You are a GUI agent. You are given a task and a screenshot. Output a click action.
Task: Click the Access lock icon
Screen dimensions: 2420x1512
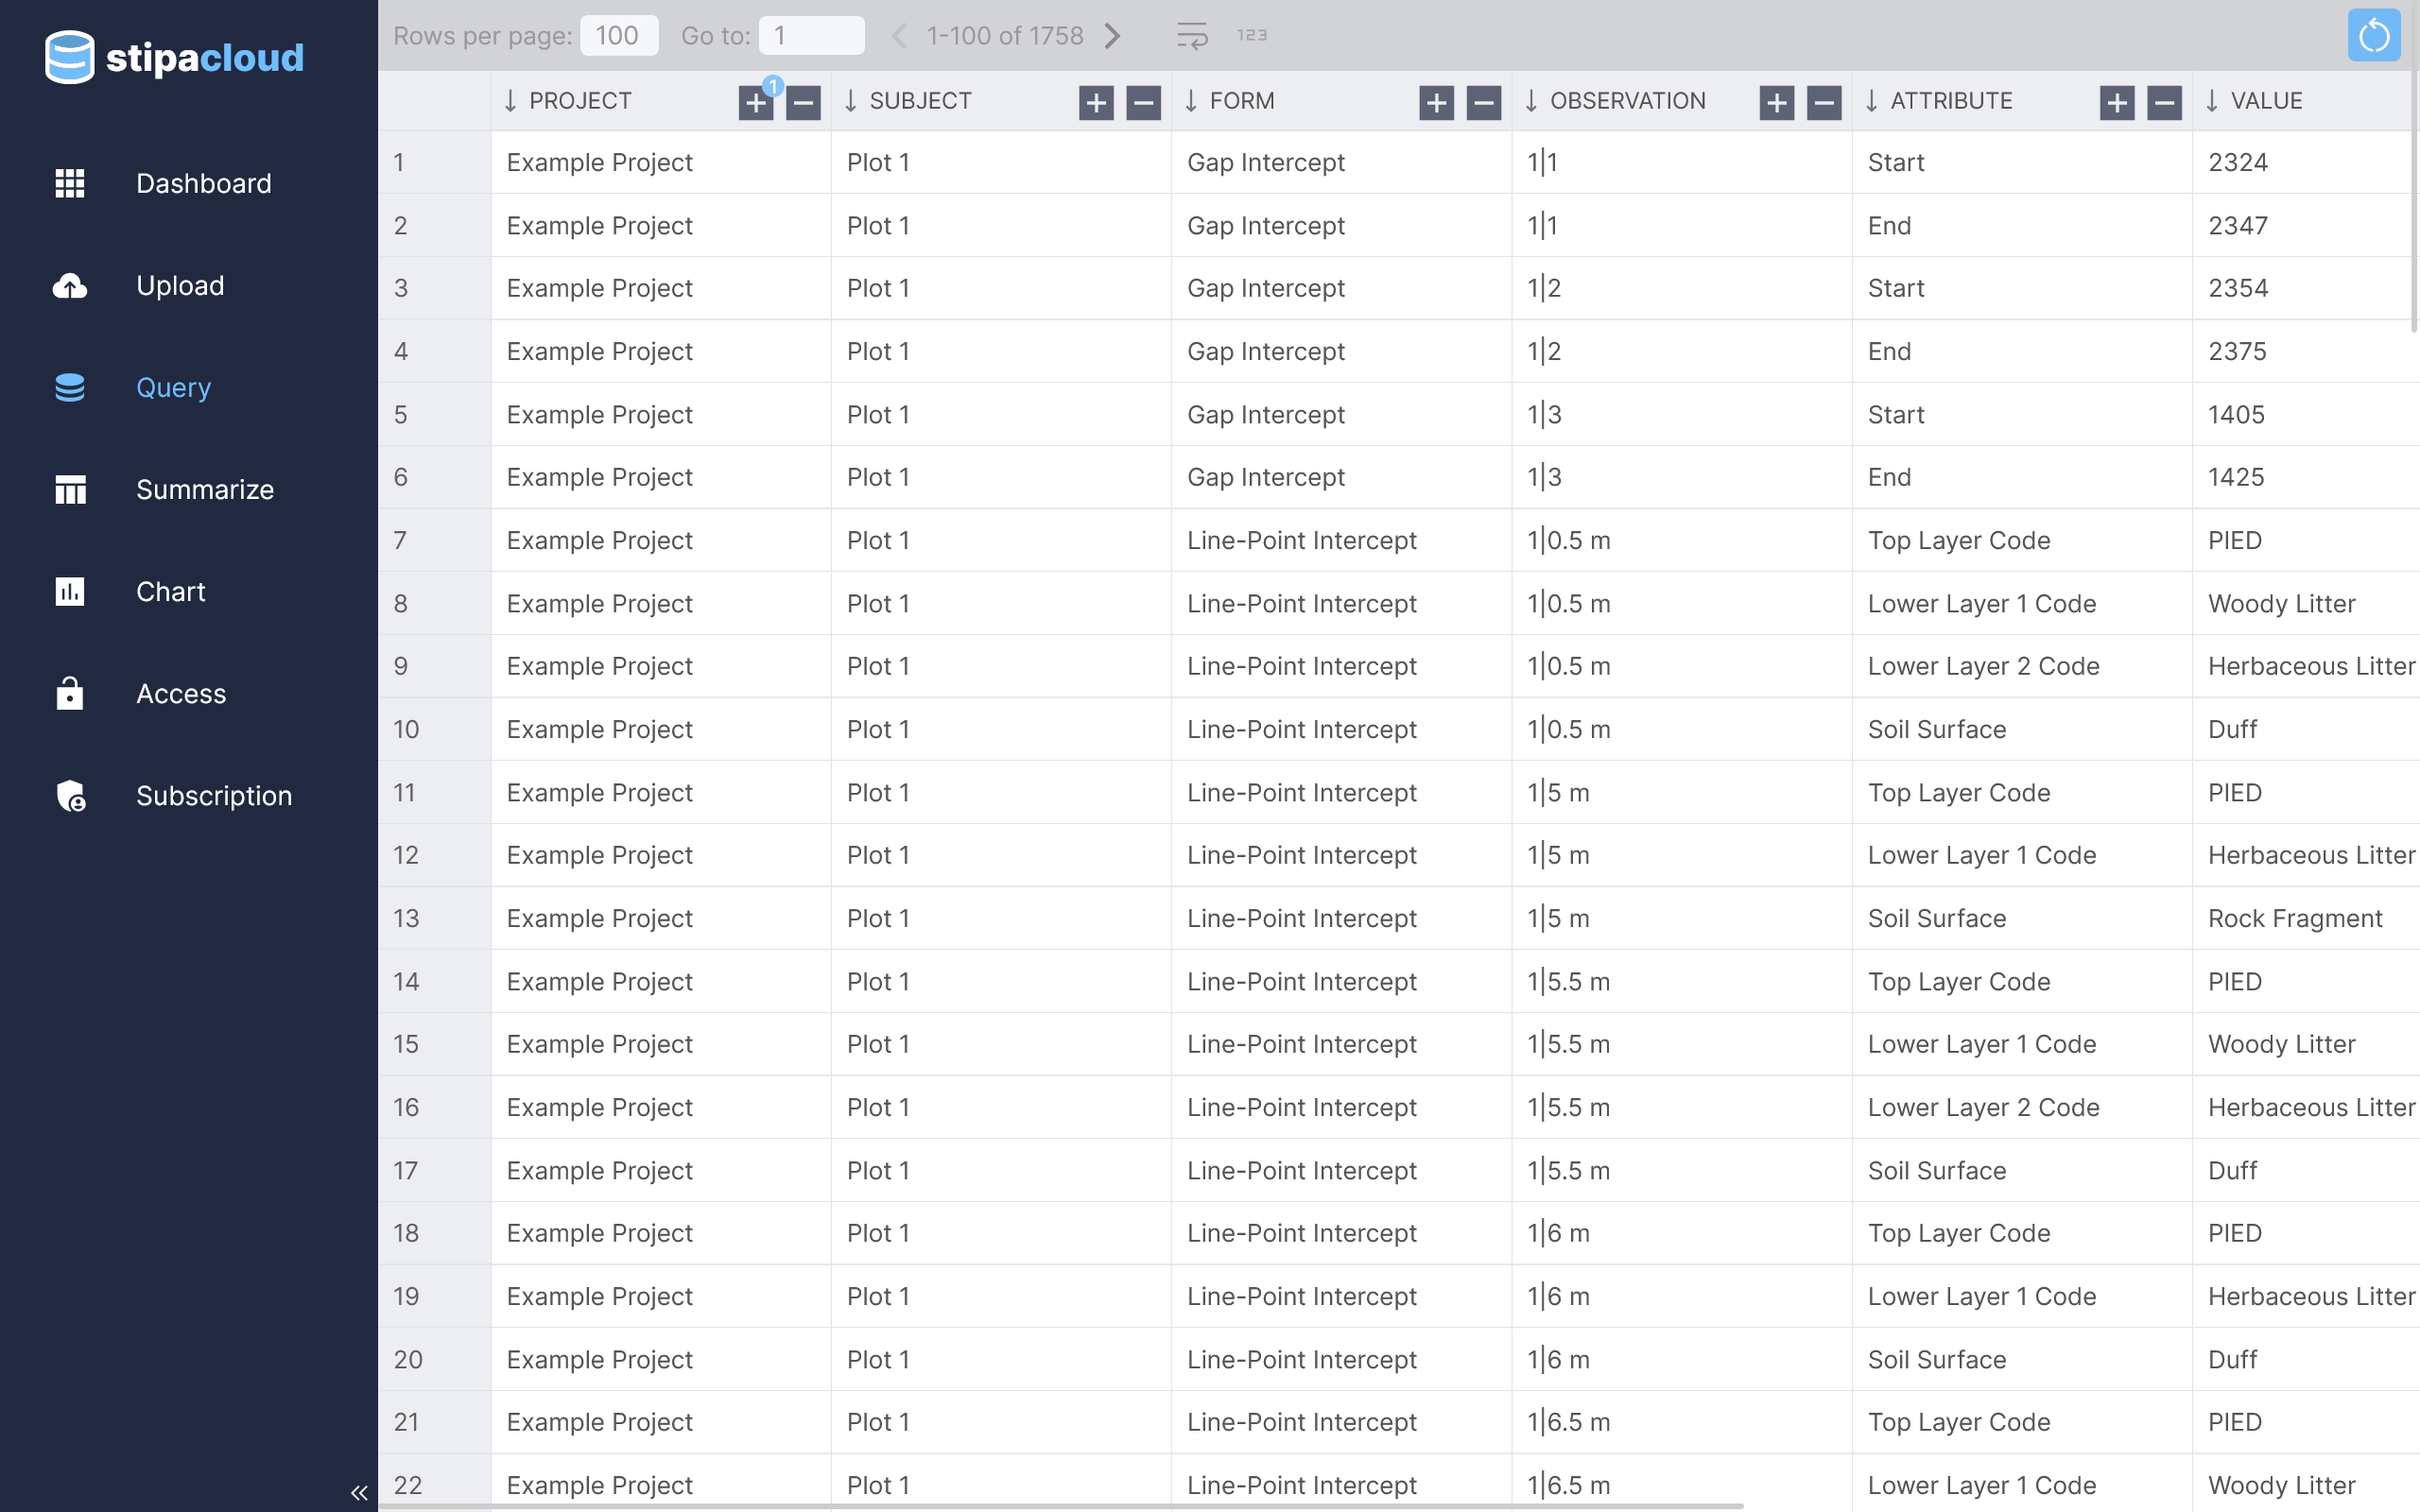pos(70,693)
